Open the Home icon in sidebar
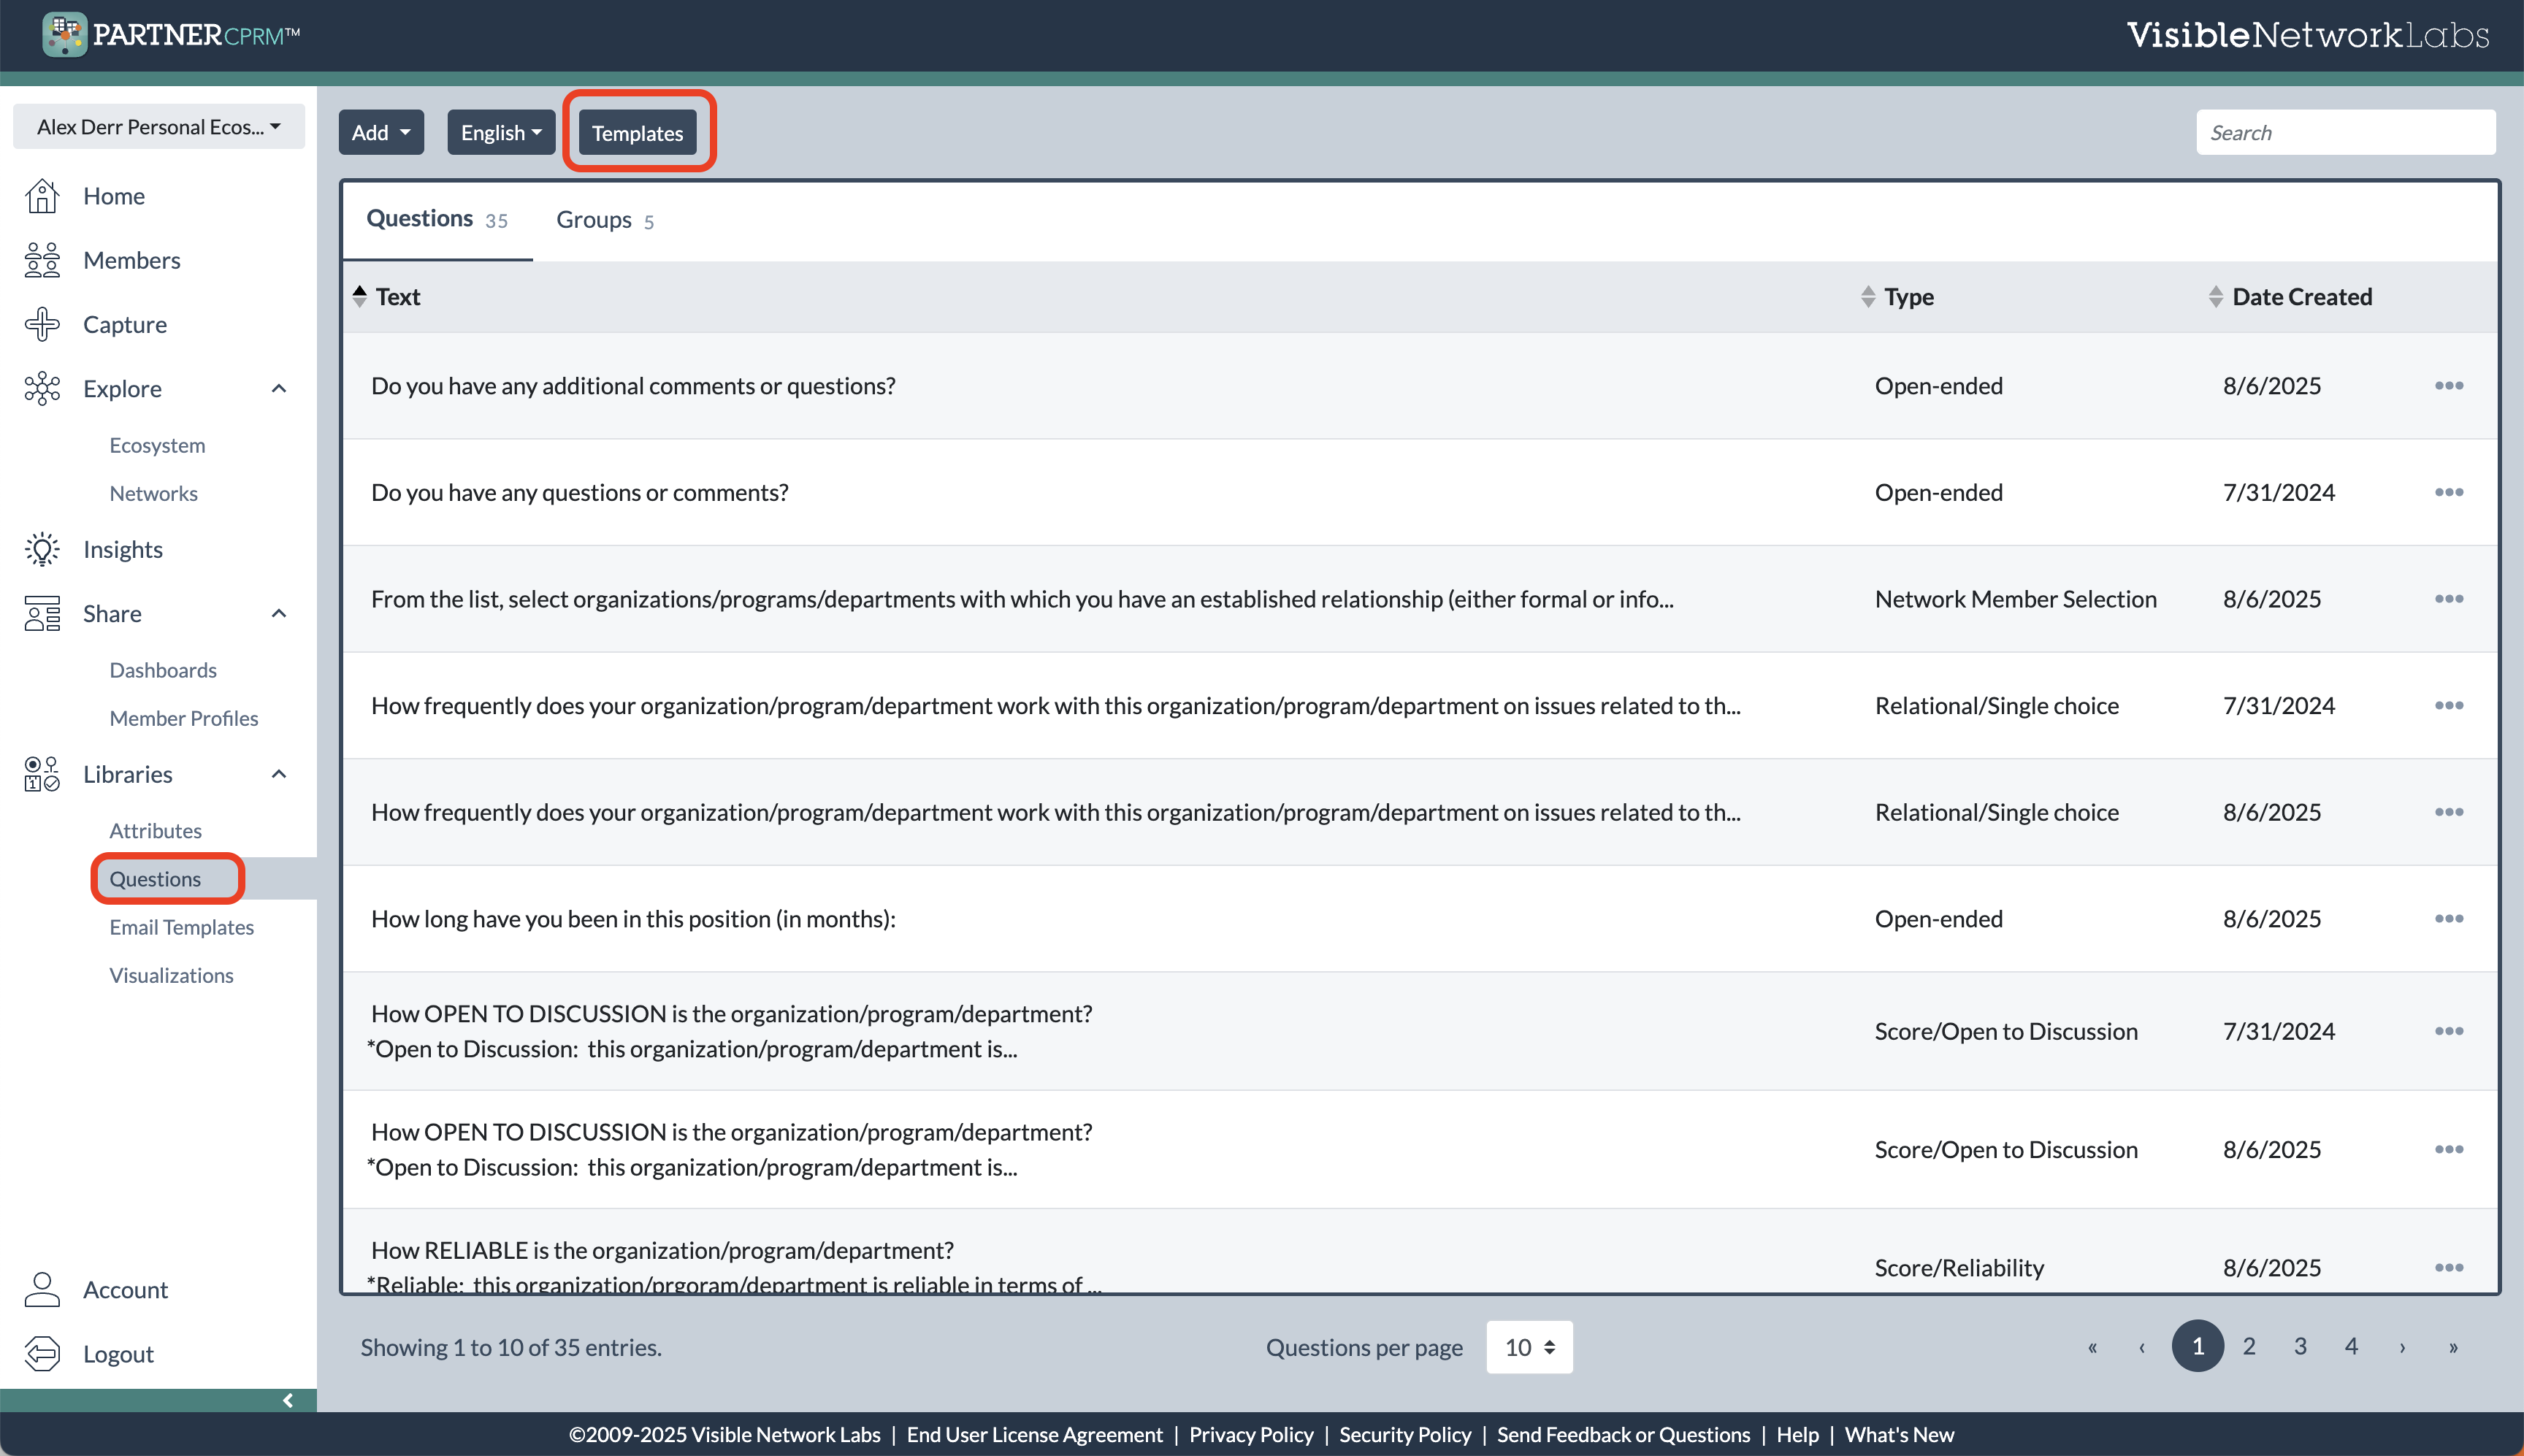This screenshot has width=2524, height=1456. coord(42,196)
